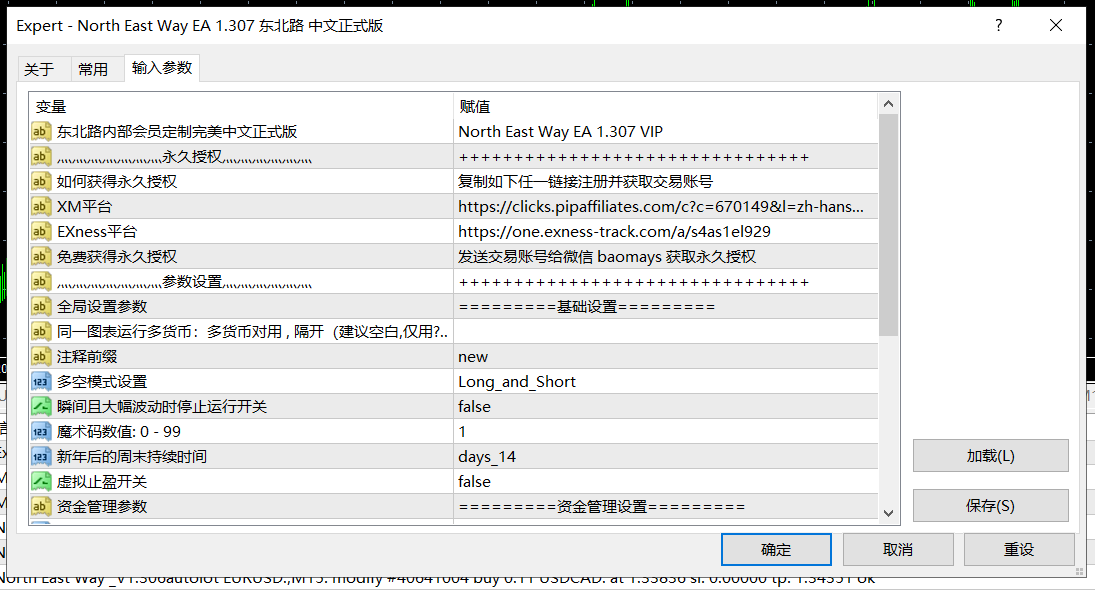Toggle the false value of 虚拟止盈开关
The image size is (1095, 590).
click(666, 482)
